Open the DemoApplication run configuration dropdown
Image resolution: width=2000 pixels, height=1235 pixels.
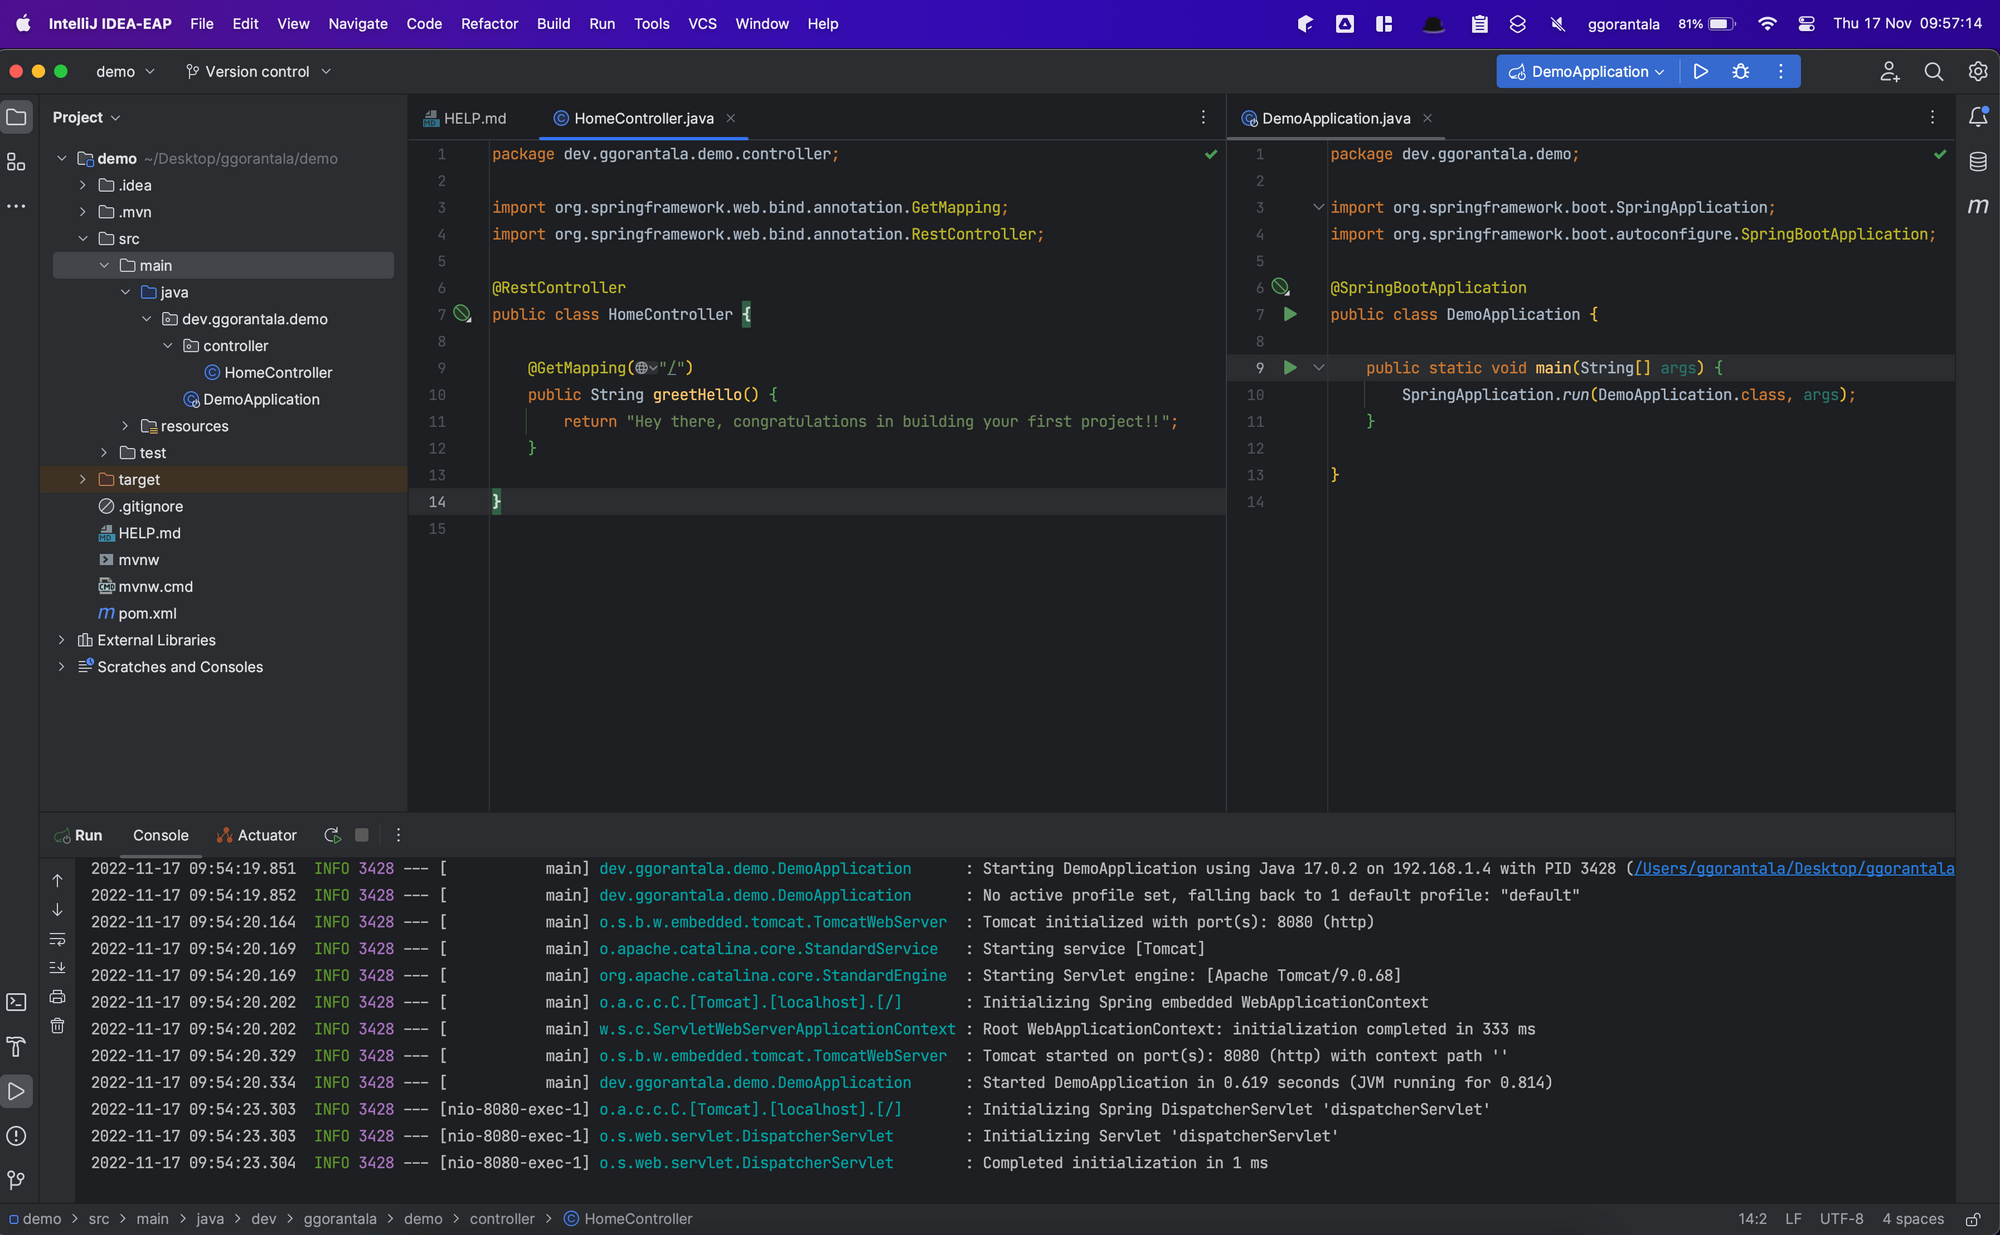click(1586, 71)
